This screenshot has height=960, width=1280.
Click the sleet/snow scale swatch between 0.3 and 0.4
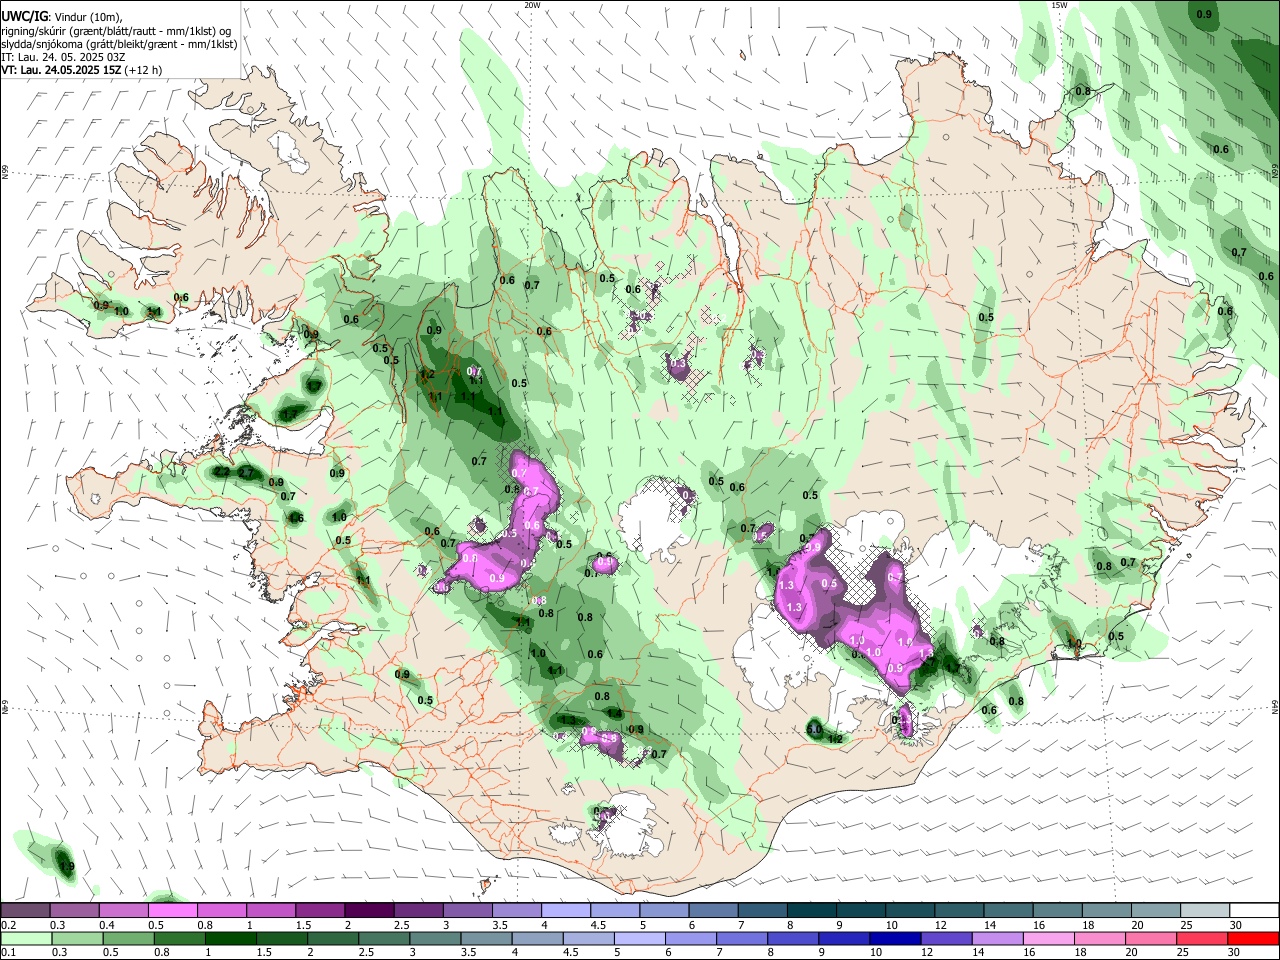(x=74, y=910)
